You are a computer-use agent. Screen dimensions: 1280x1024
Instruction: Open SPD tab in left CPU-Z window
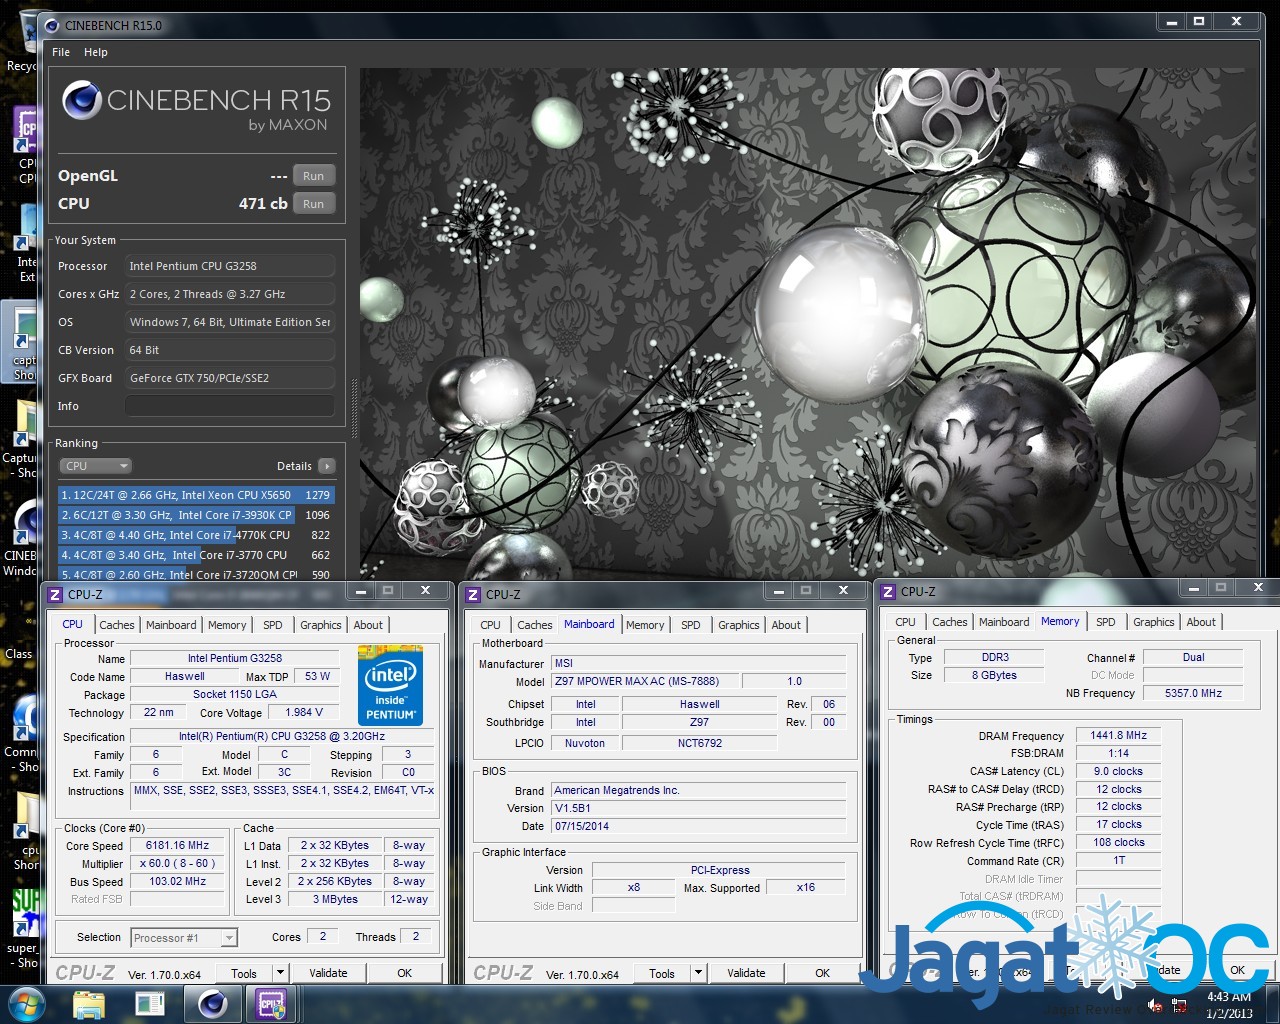[273, 625]
